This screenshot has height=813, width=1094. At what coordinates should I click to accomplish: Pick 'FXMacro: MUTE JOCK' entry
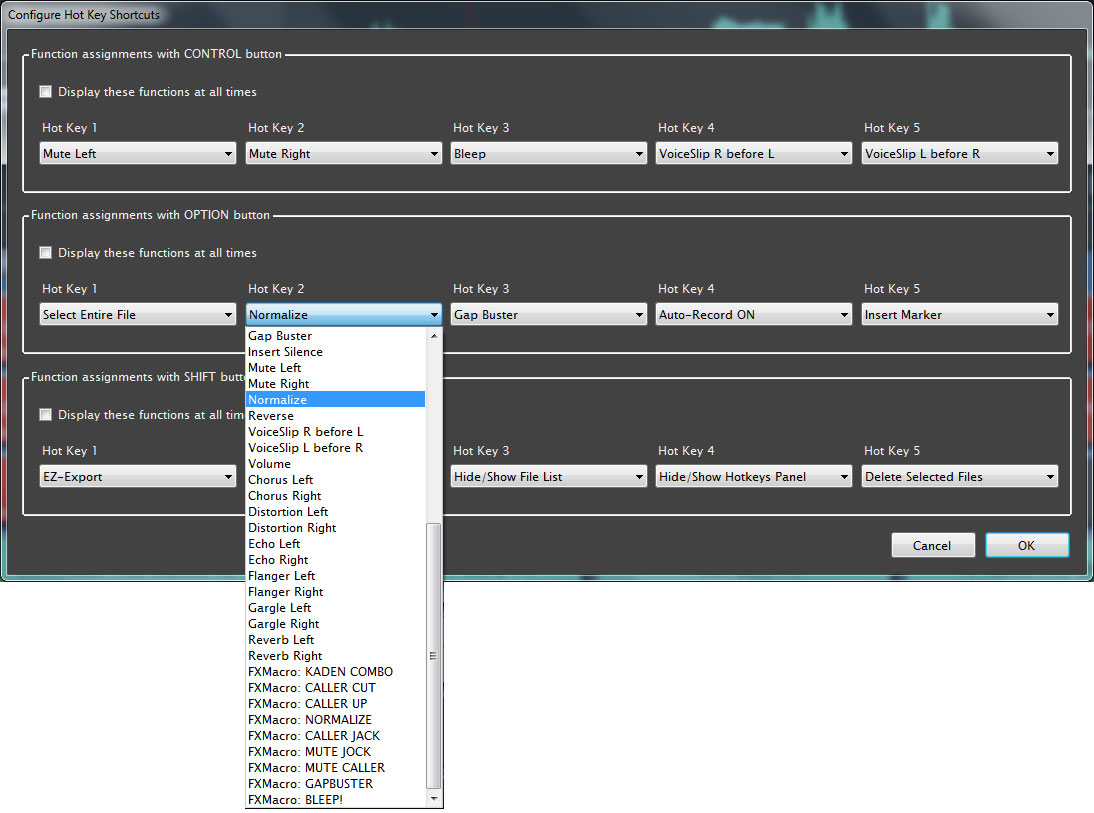[336, 752]
